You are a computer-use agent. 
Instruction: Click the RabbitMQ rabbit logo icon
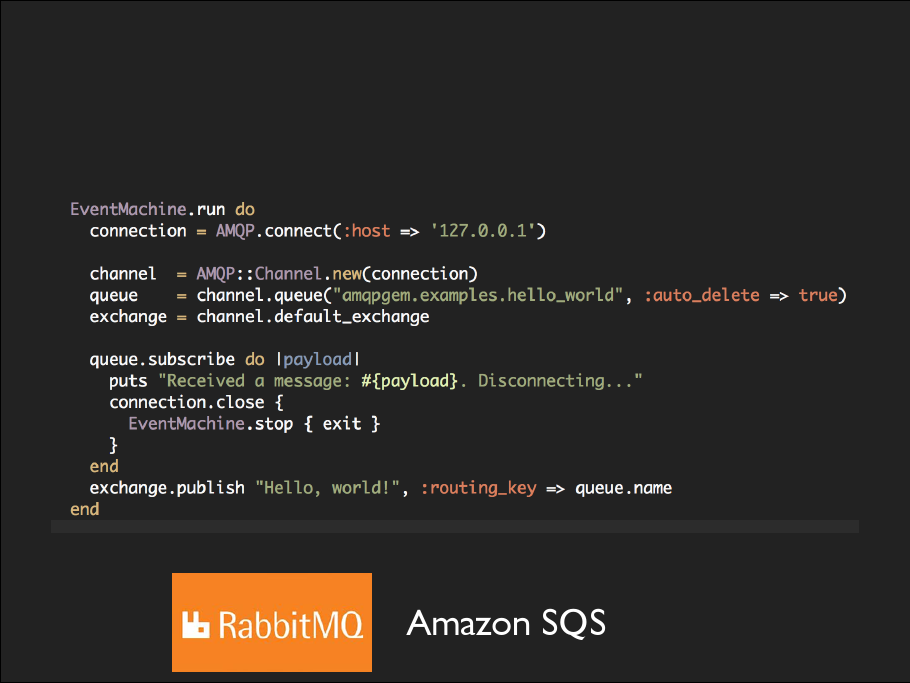(x=198, y=626)
